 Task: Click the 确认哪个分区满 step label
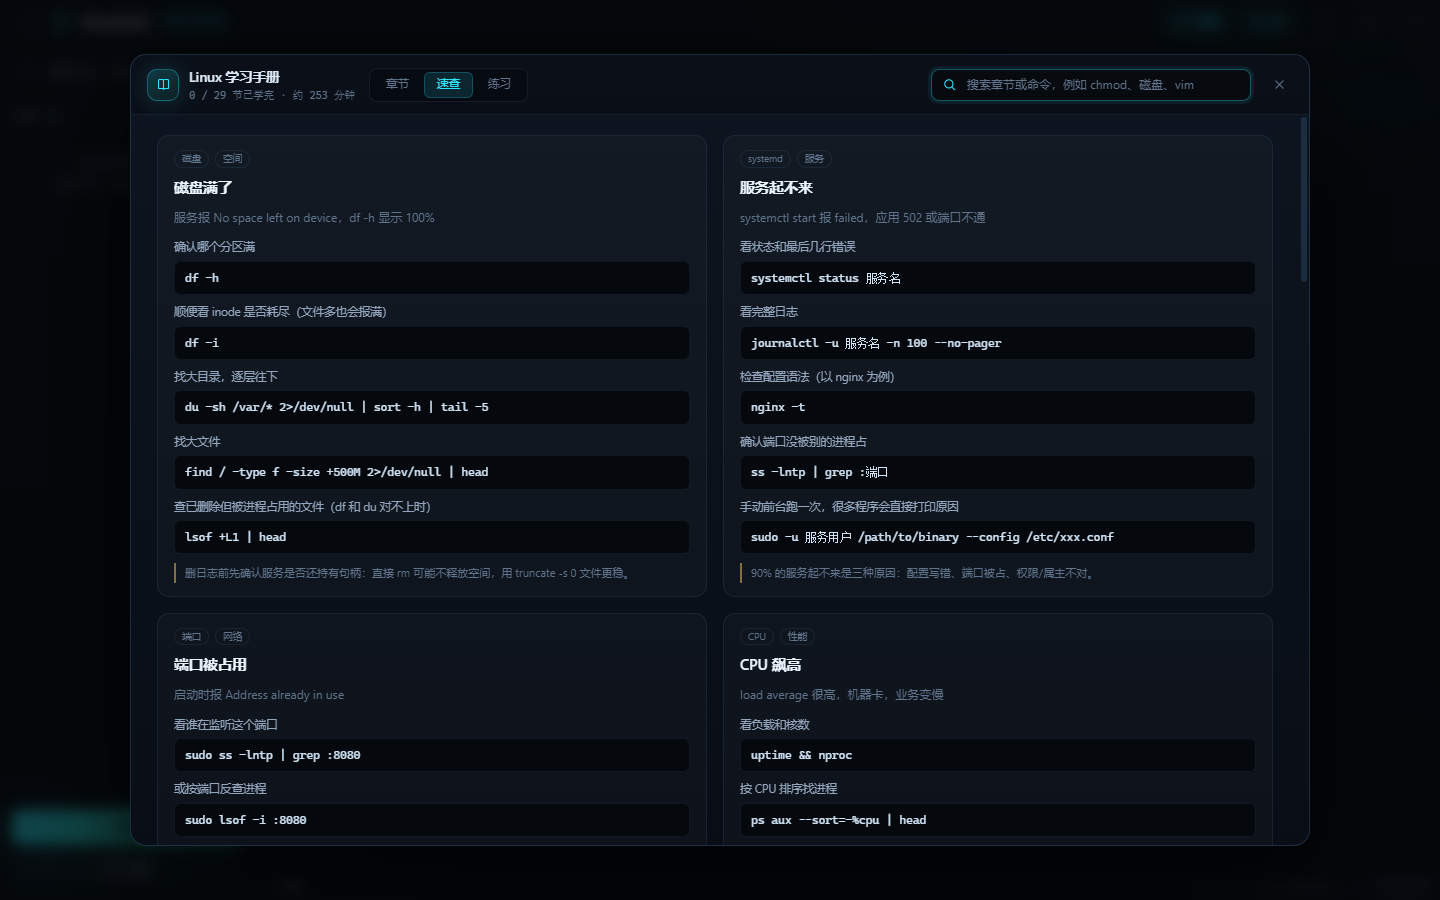[x=215, y=247]
